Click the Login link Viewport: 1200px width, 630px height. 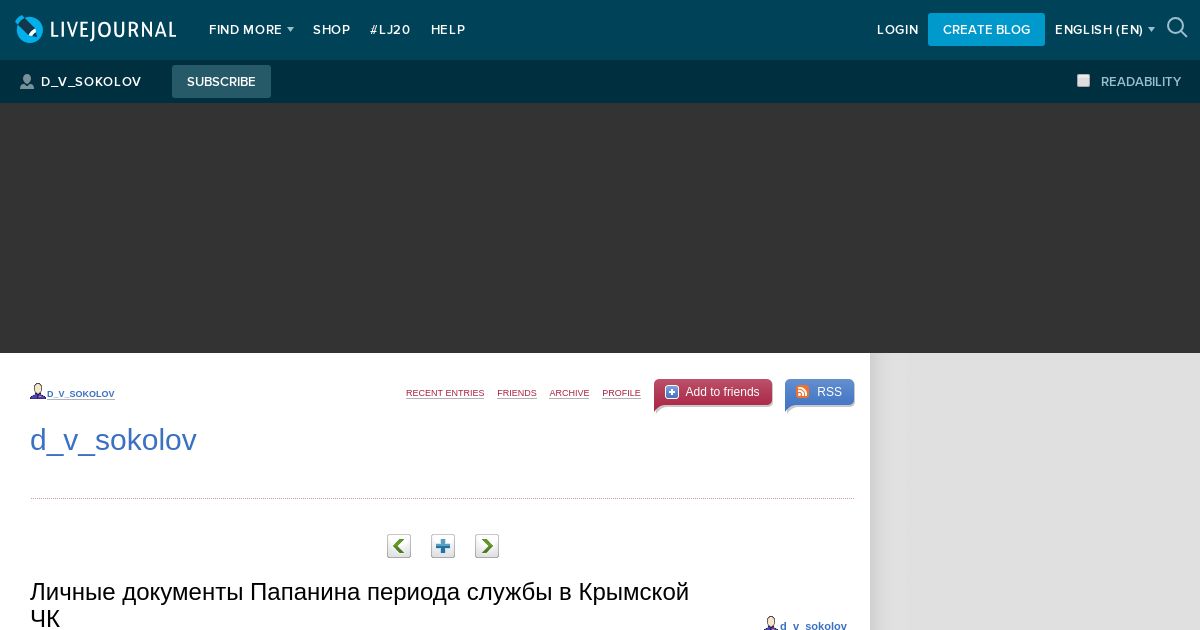coord(897,30)
